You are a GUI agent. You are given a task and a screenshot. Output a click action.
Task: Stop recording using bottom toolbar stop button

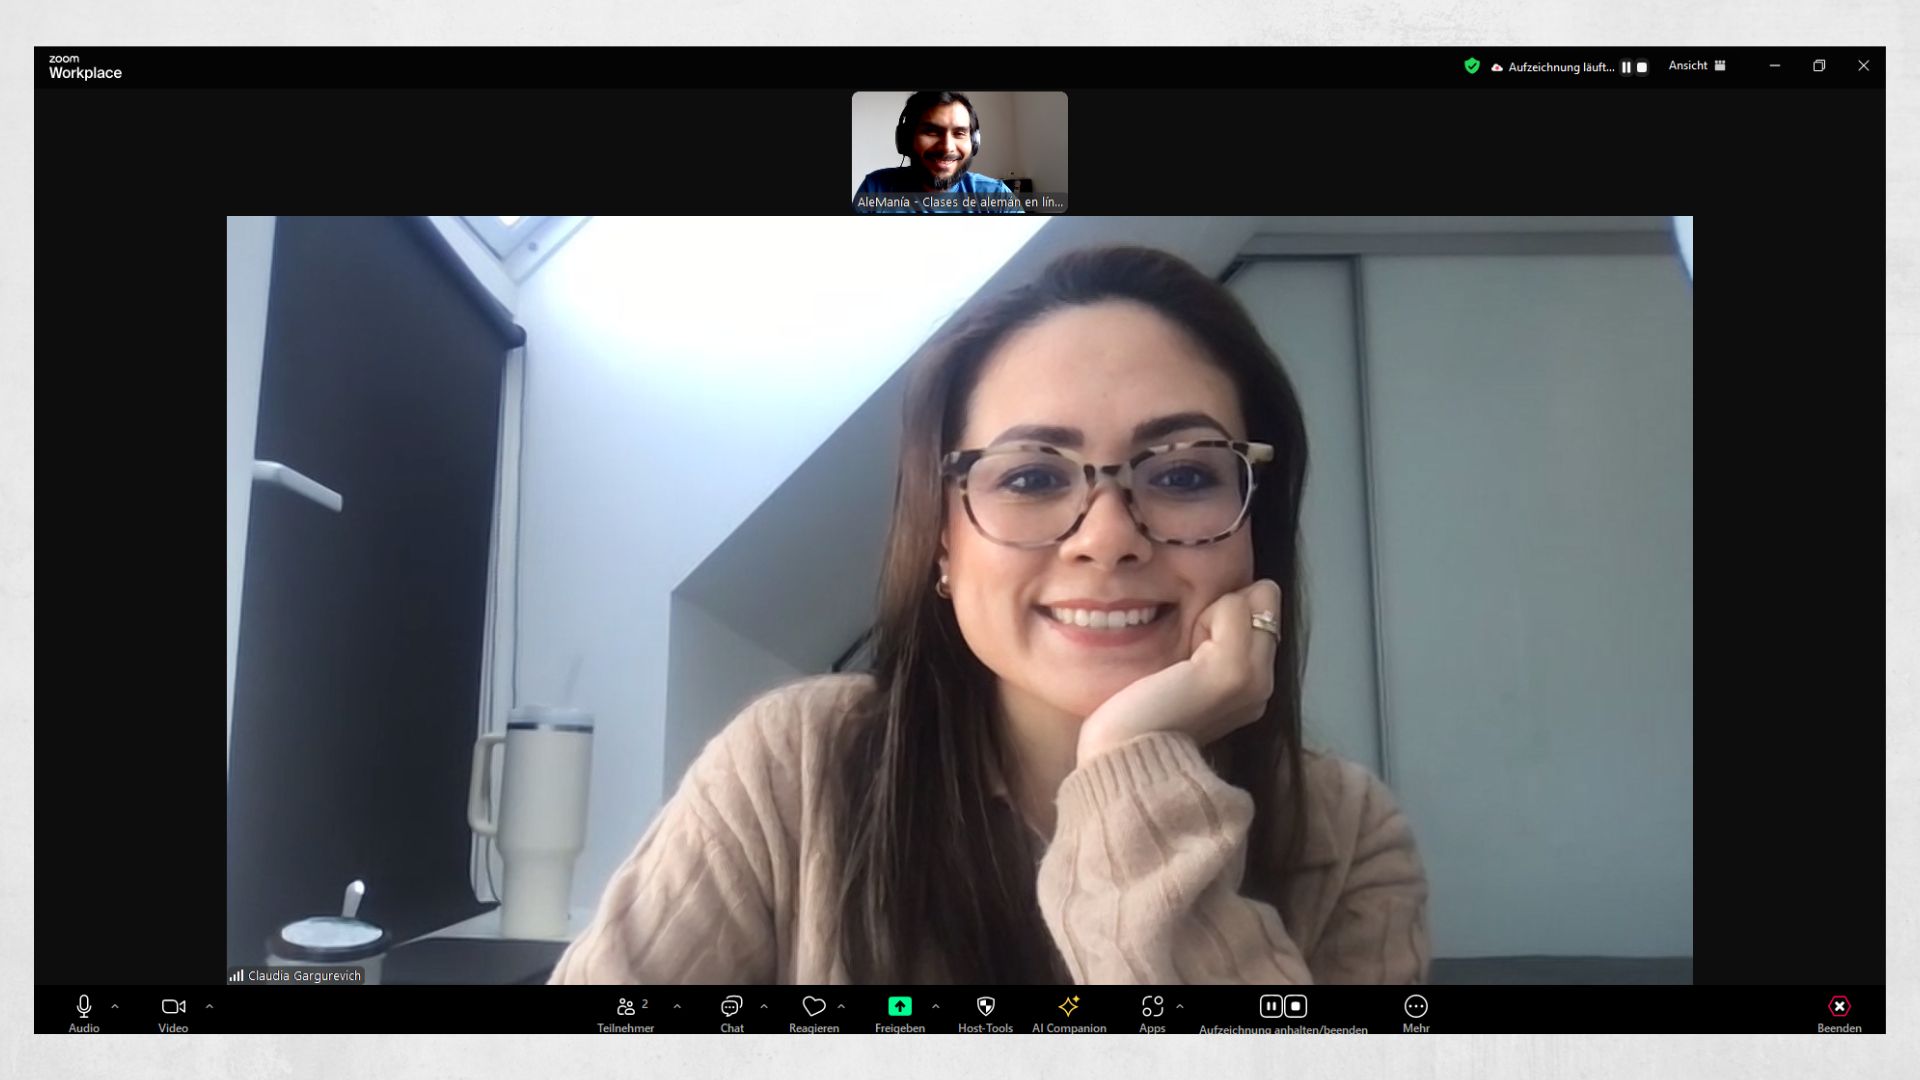pos(1296,1006)
